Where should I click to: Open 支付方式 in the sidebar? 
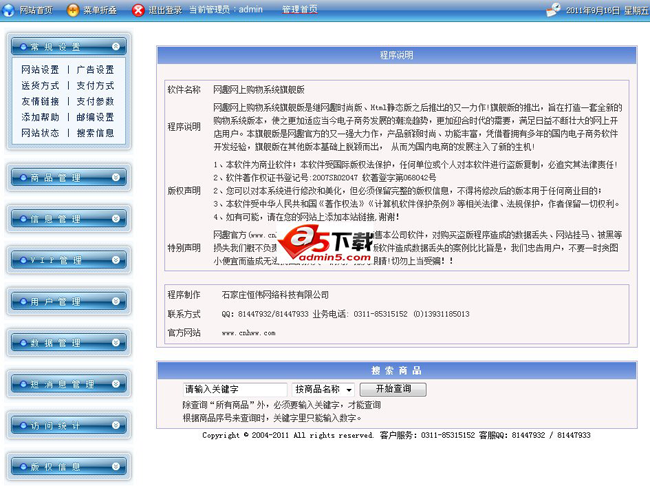pyautogui.click(x=95, y=85)
